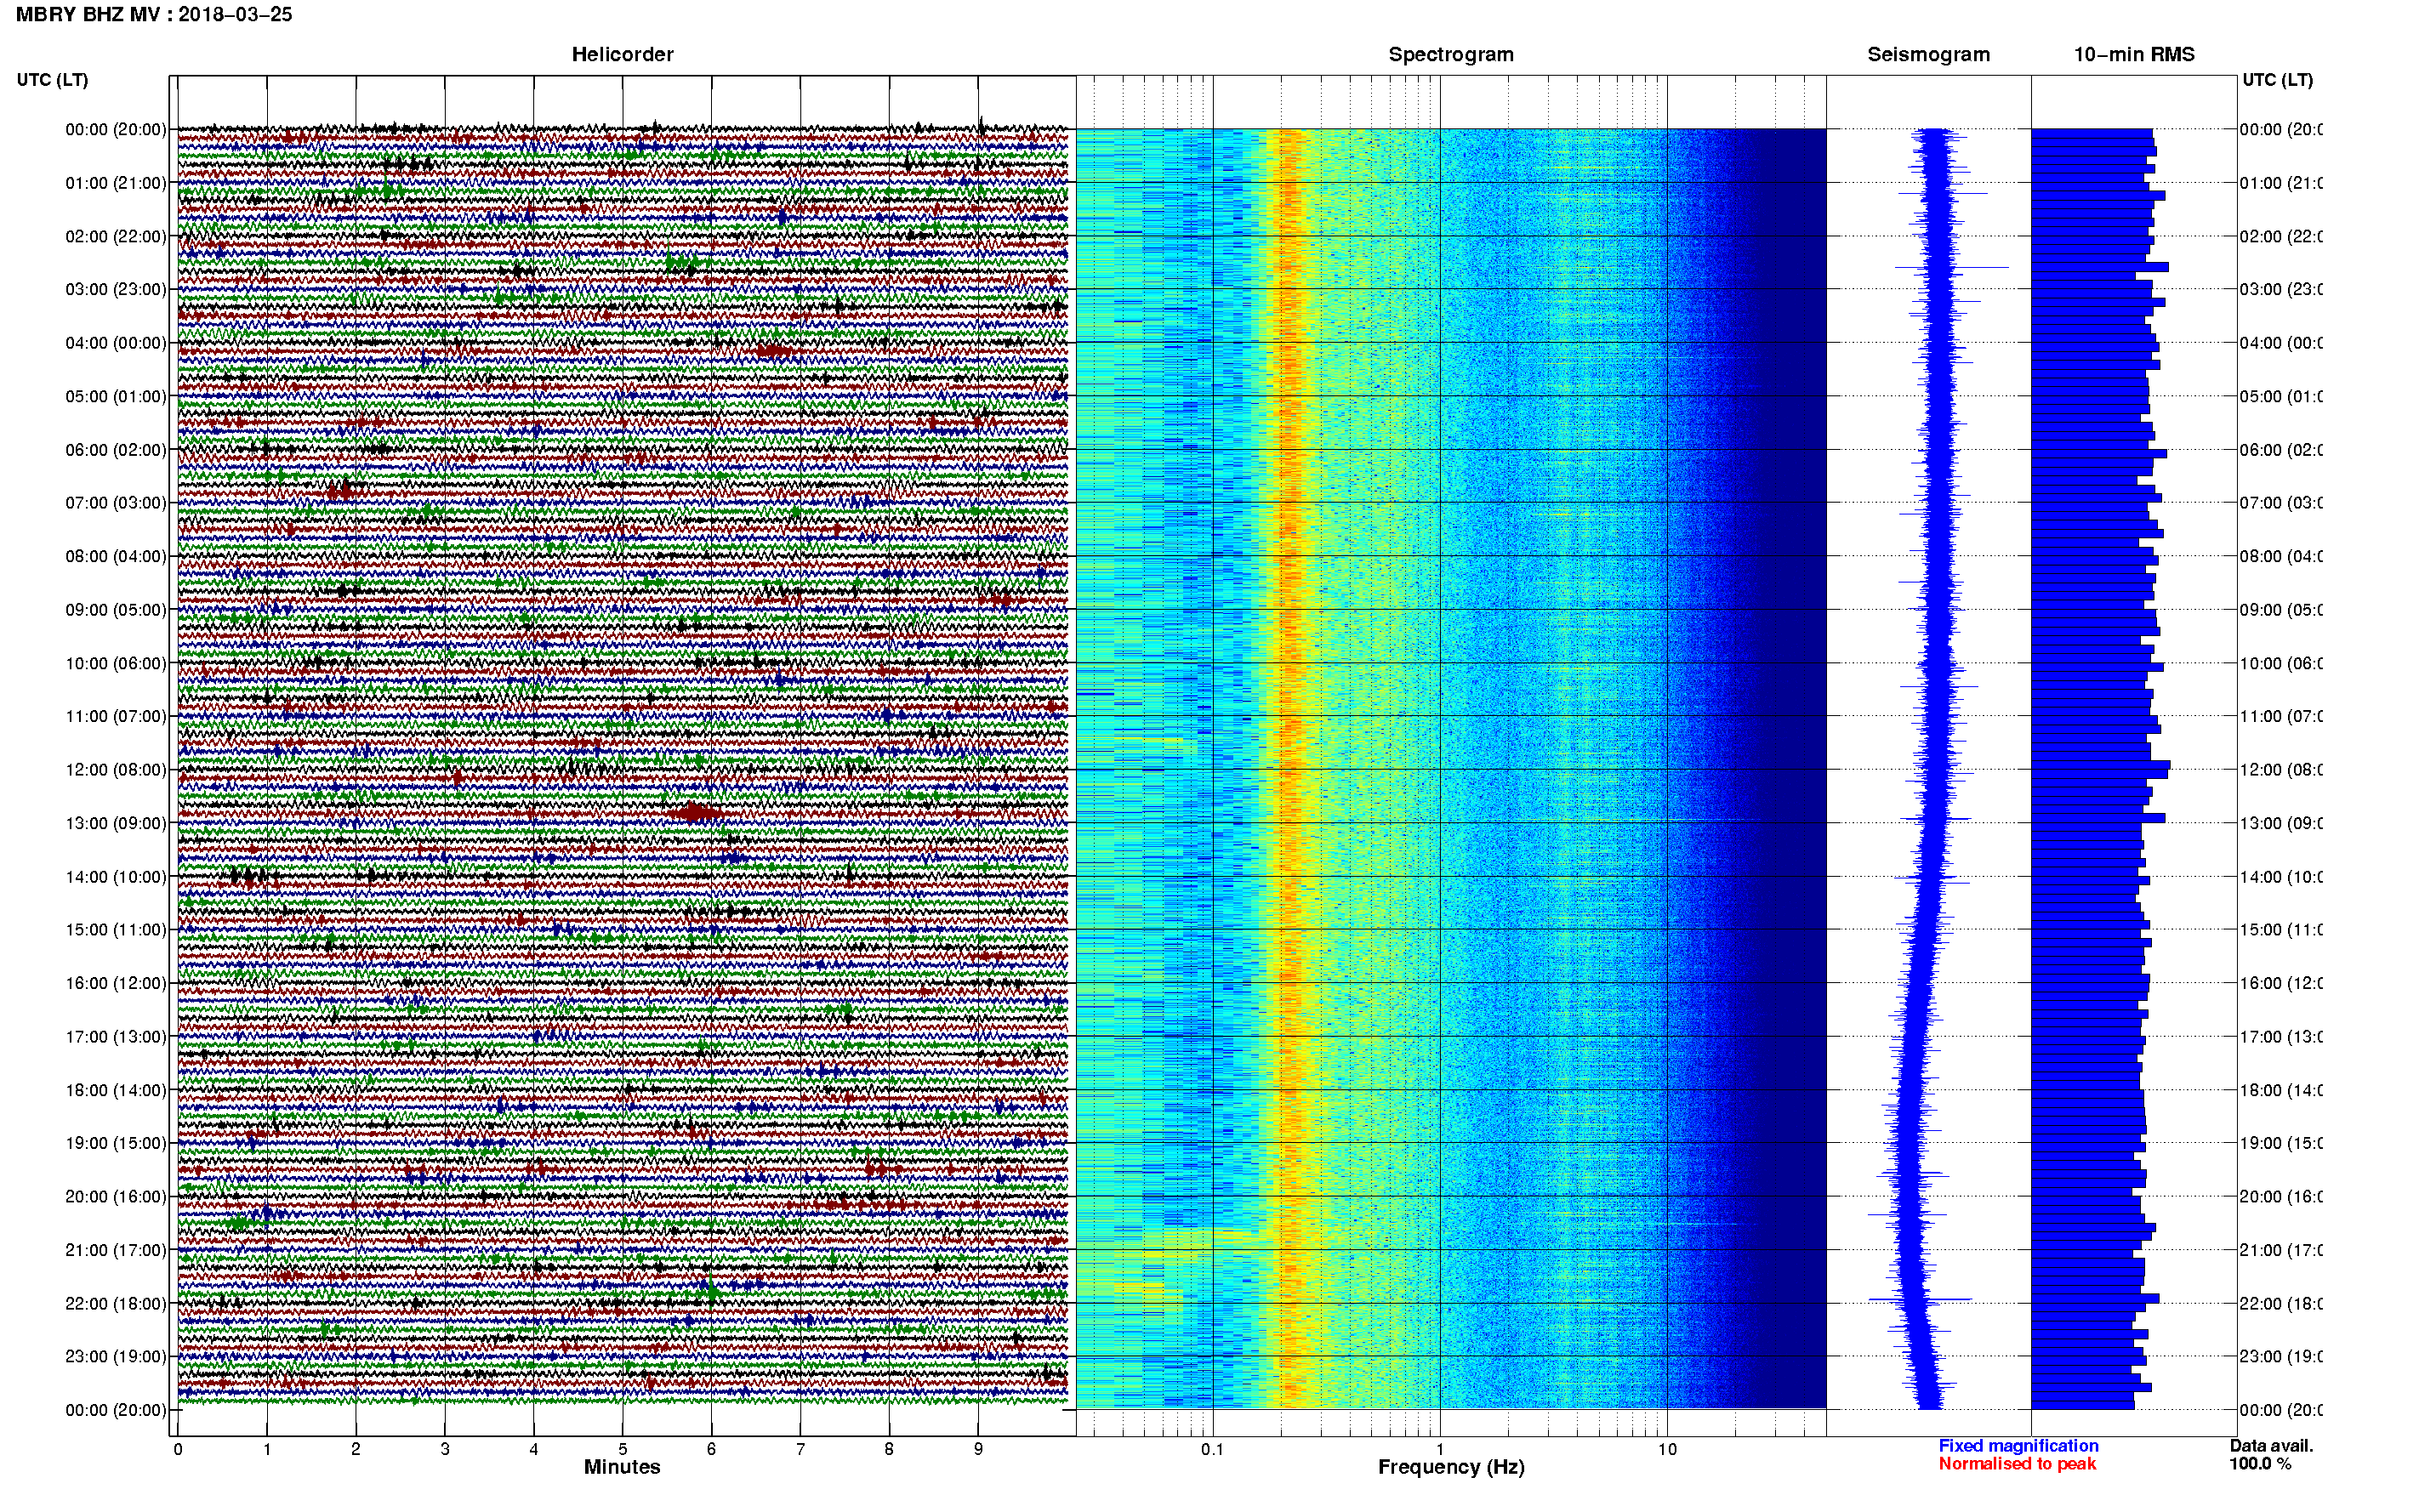Select the 'Data avail.' label
Image resolution: width=2419 pixels, height=1512 pixels.
point(2271,1446)
